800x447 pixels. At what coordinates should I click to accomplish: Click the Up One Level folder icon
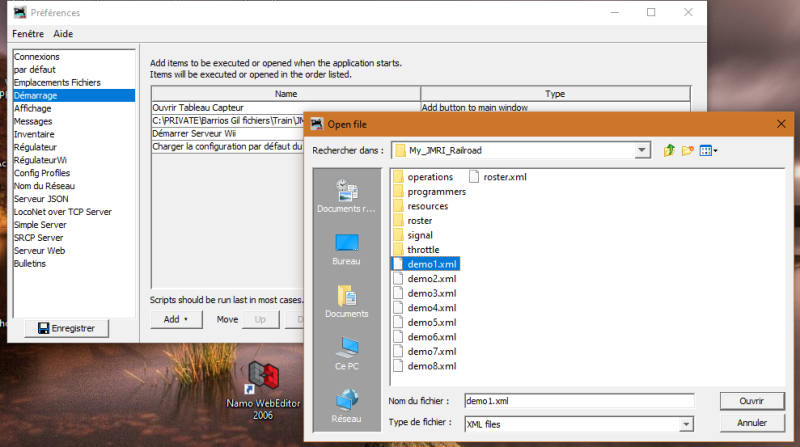click(x=669, y=151)
